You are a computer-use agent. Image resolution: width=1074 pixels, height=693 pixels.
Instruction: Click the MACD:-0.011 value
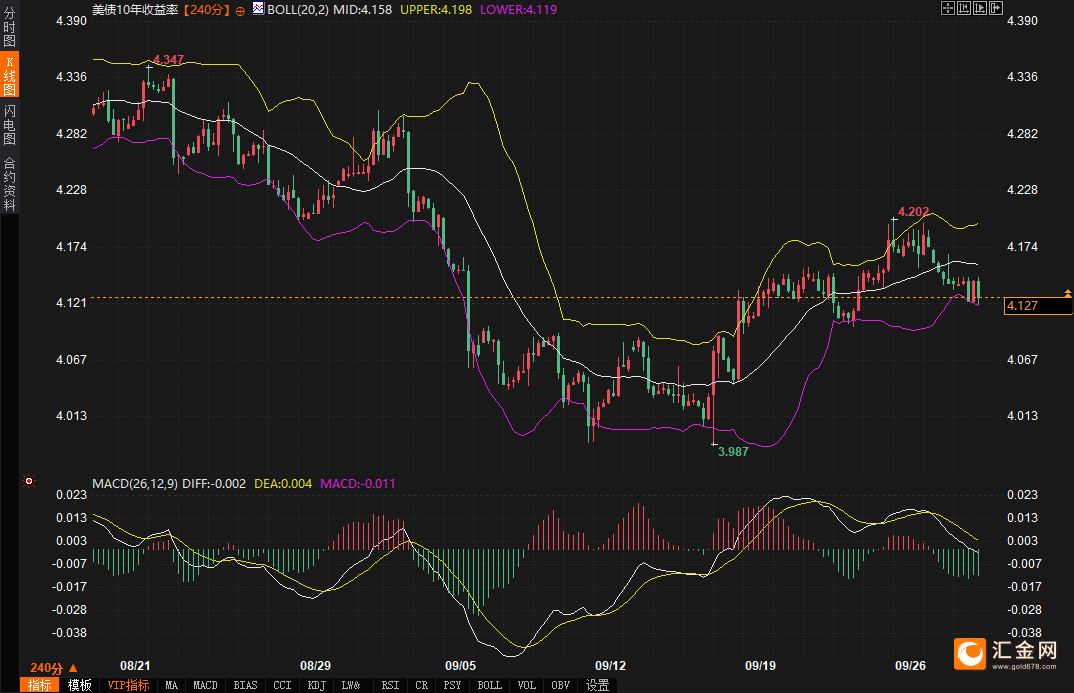(358, 483)
